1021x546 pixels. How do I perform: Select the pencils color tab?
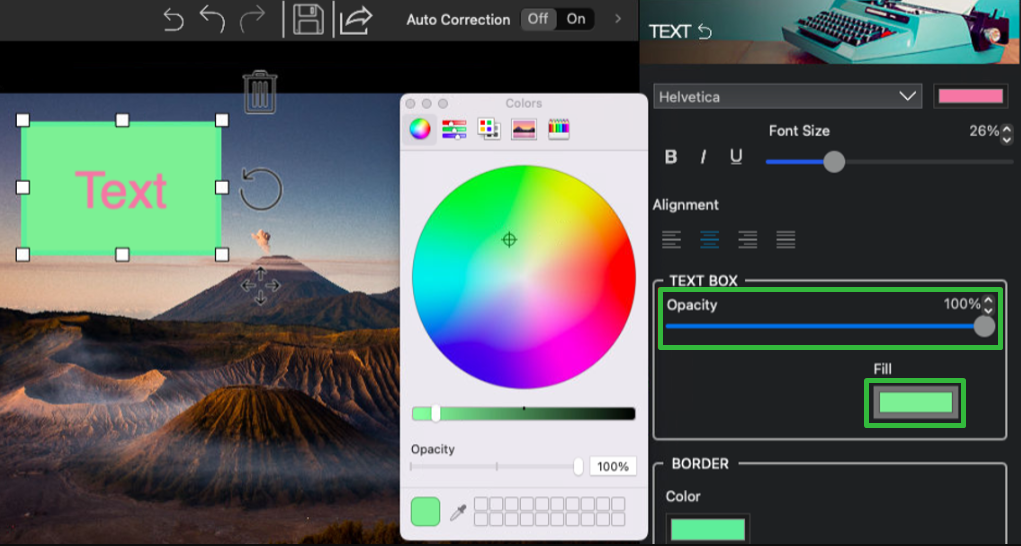559,129
